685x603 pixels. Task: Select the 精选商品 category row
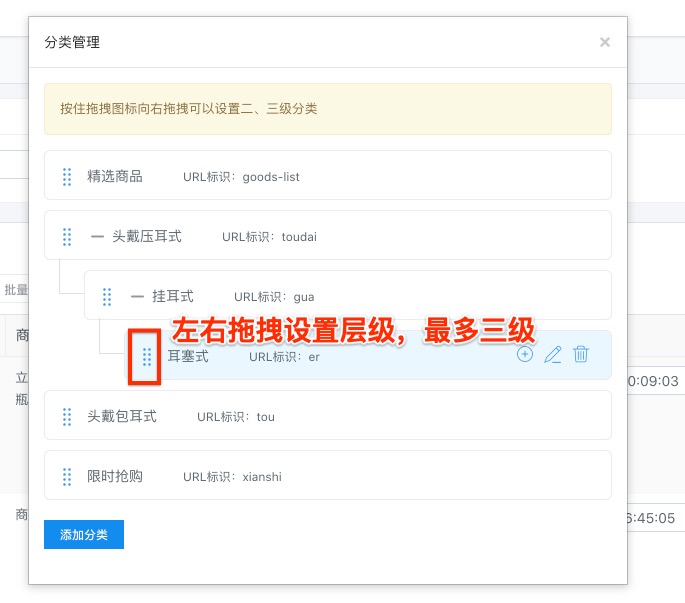tap(400, 176)
